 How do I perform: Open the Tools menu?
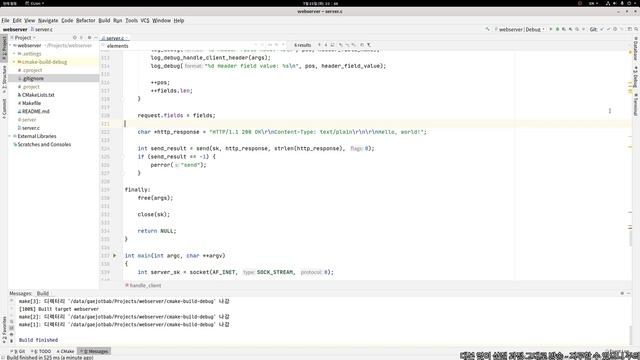(131, 20)
